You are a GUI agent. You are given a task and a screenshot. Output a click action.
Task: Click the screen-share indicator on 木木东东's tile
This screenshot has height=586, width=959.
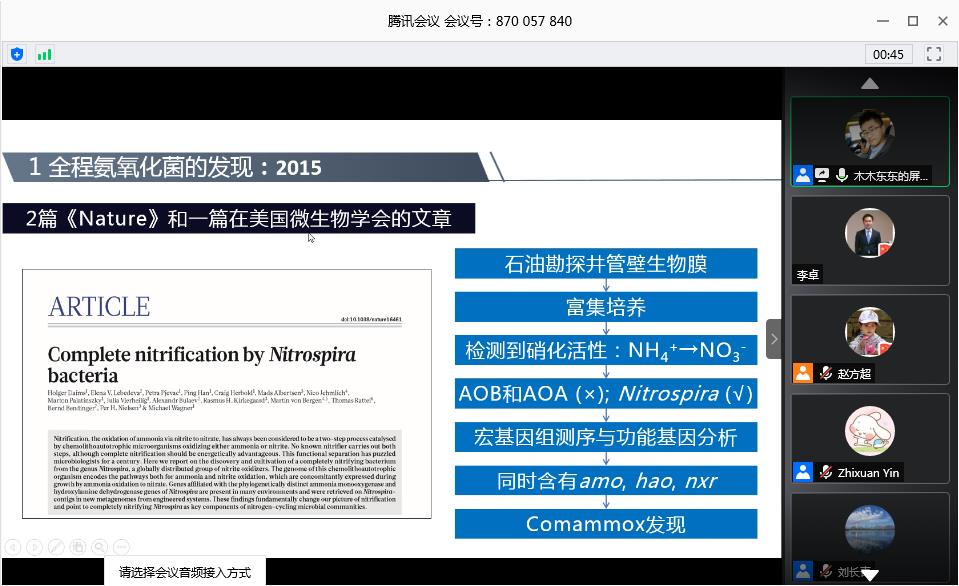(822, 174)
